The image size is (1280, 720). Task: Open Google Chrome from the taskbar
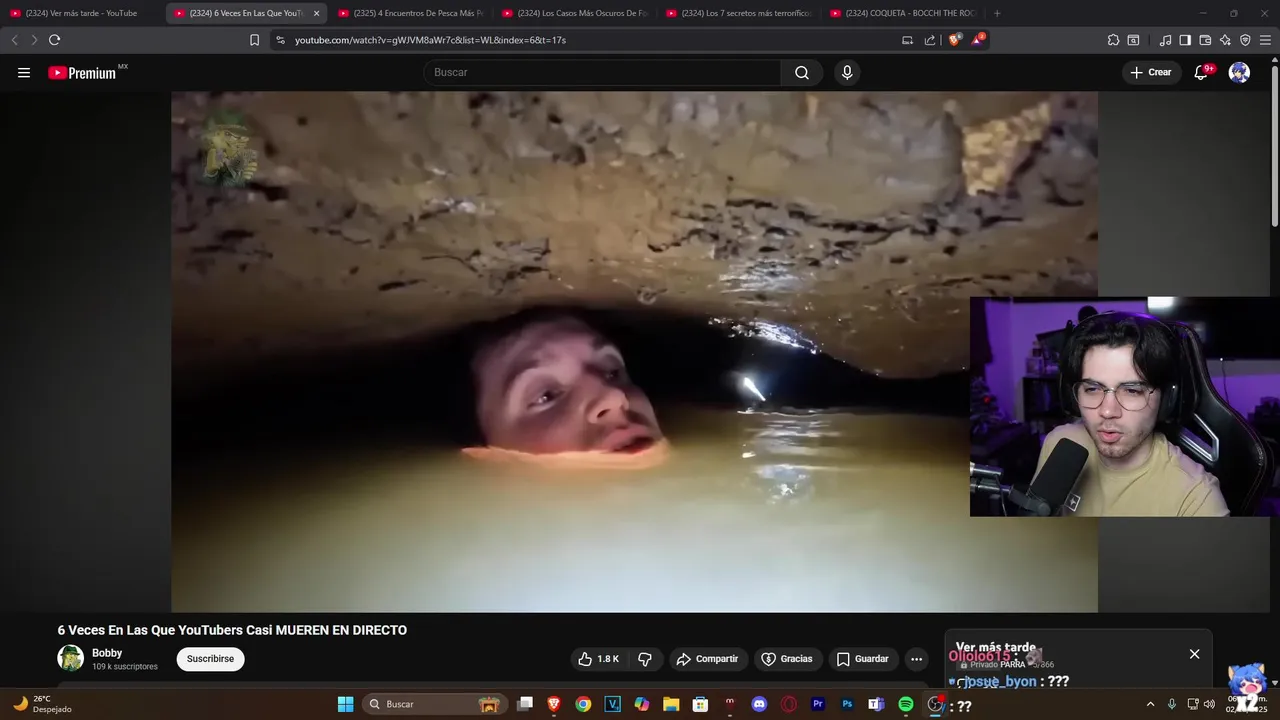click(x=583, y=704)
